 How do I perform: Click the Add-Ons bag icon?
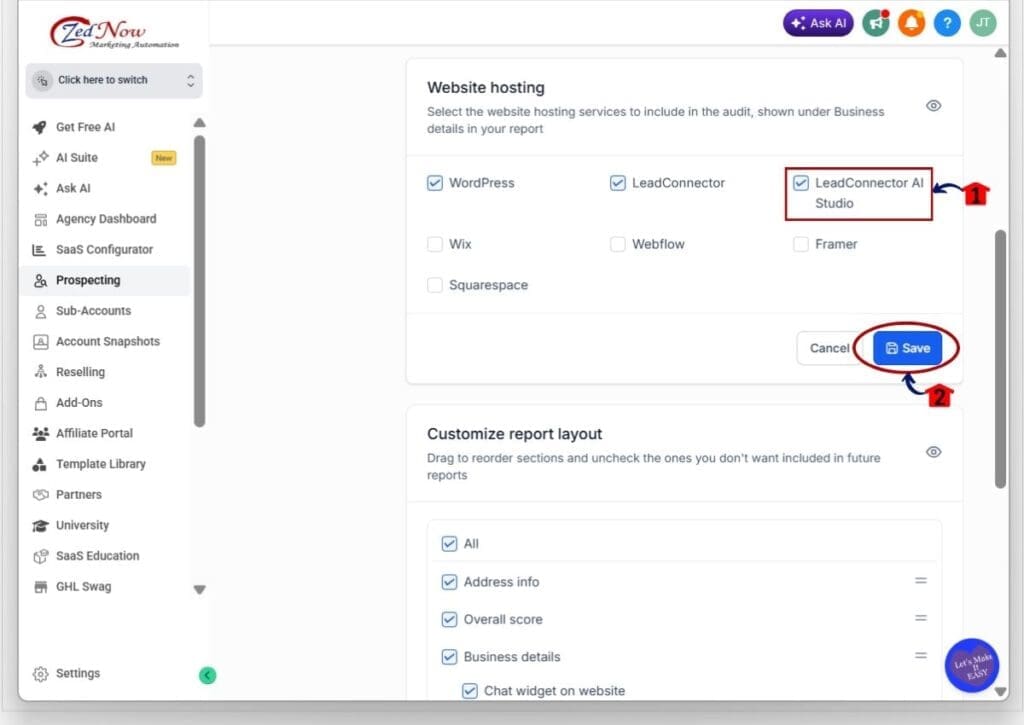40,403
